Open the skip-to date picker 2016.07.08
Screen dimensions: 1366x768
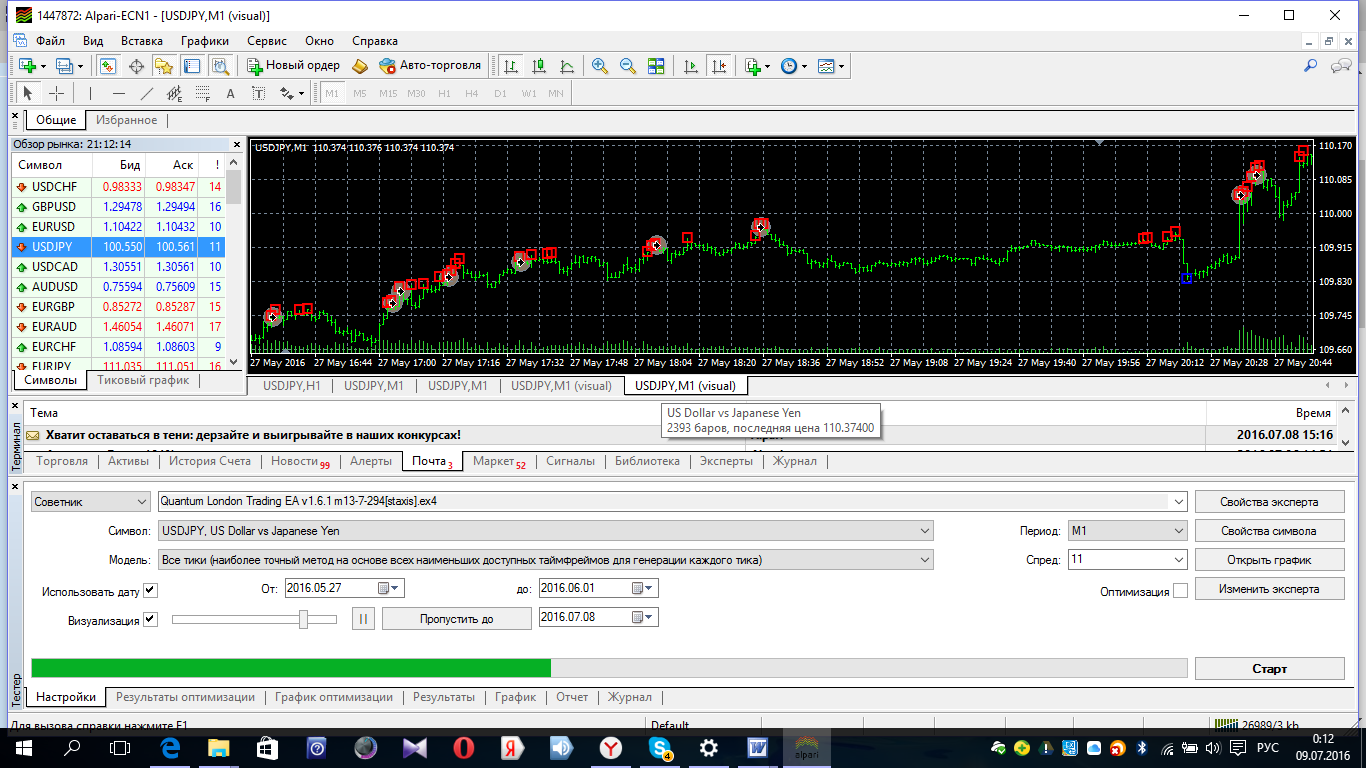[x=645, y=617]
